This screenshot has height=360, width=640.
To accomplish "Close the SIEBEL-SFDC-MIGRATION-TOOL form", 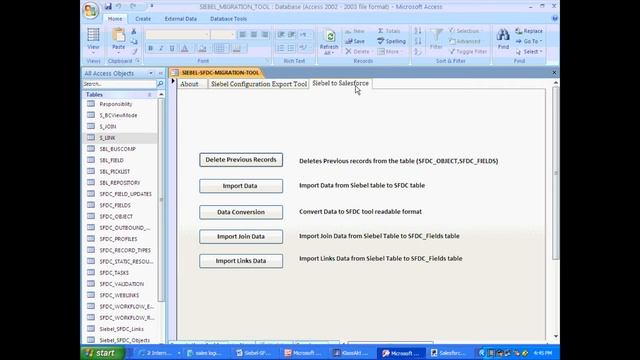I will (554, 73).
